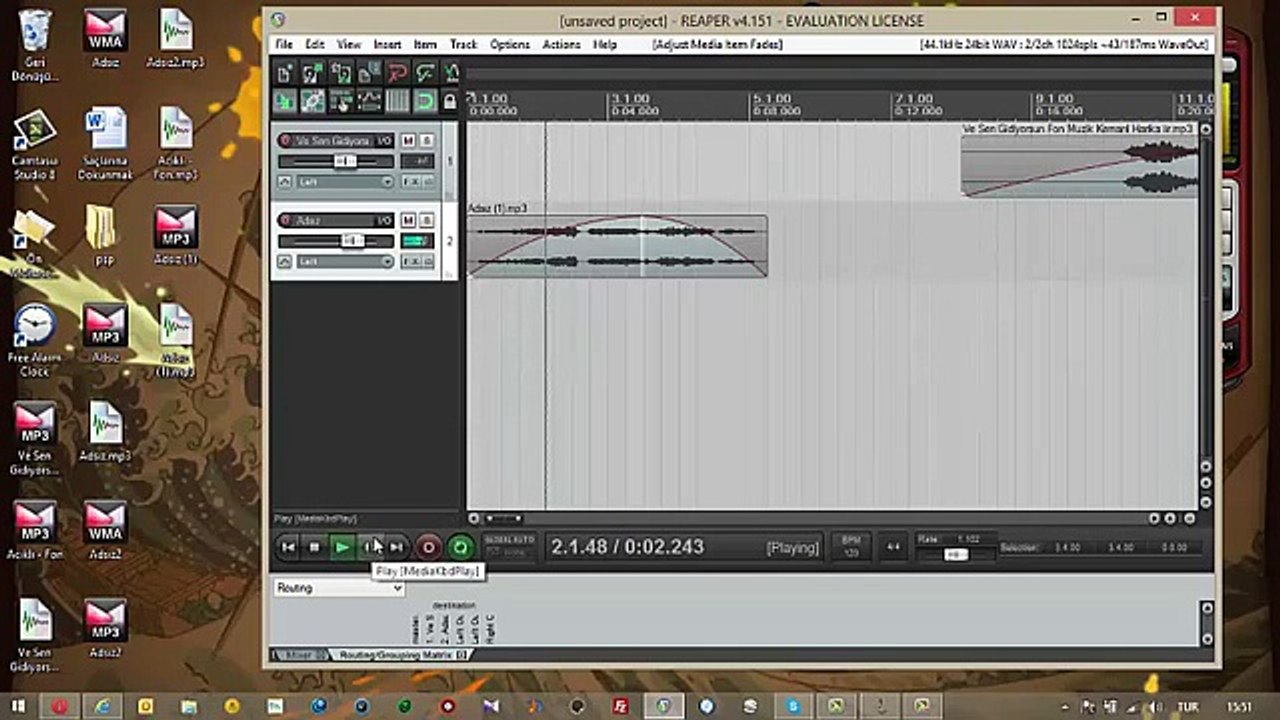Toggle the lock toolbar icon
Viewport: 1280px width, 720px height.
[450, 101]
